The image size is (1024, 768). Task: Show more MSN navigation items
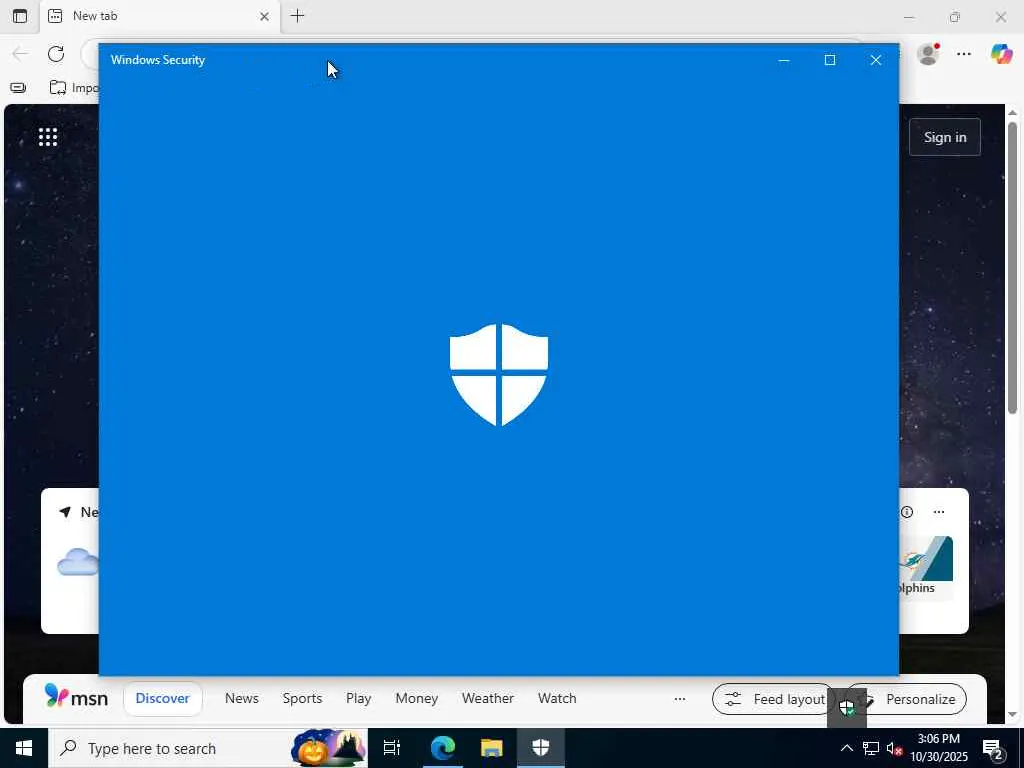point(680,699)
